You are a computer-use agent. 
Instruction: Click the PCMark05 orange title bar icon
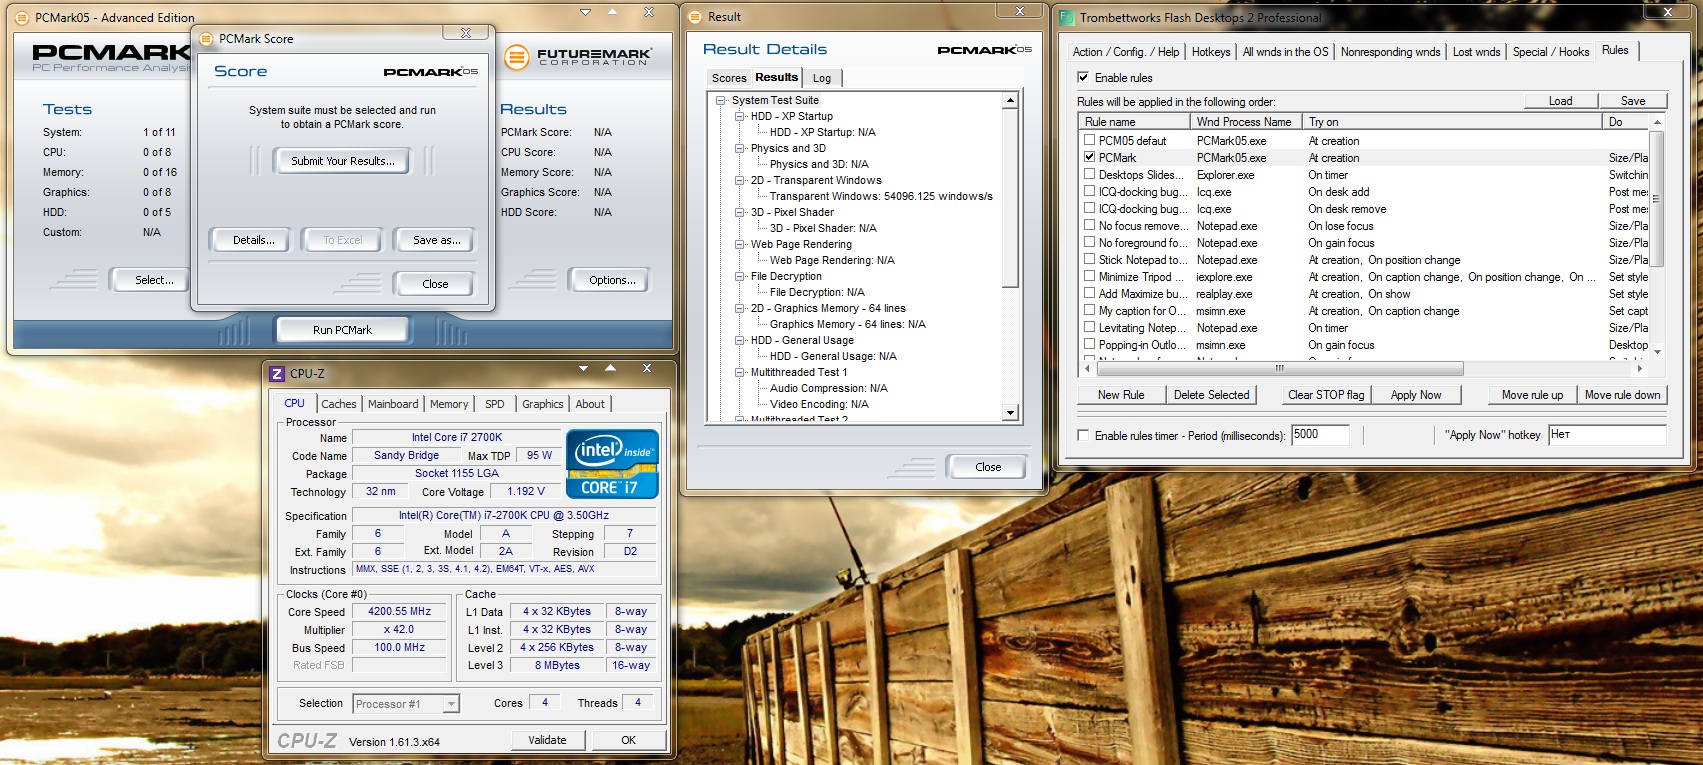click(22, 17)
